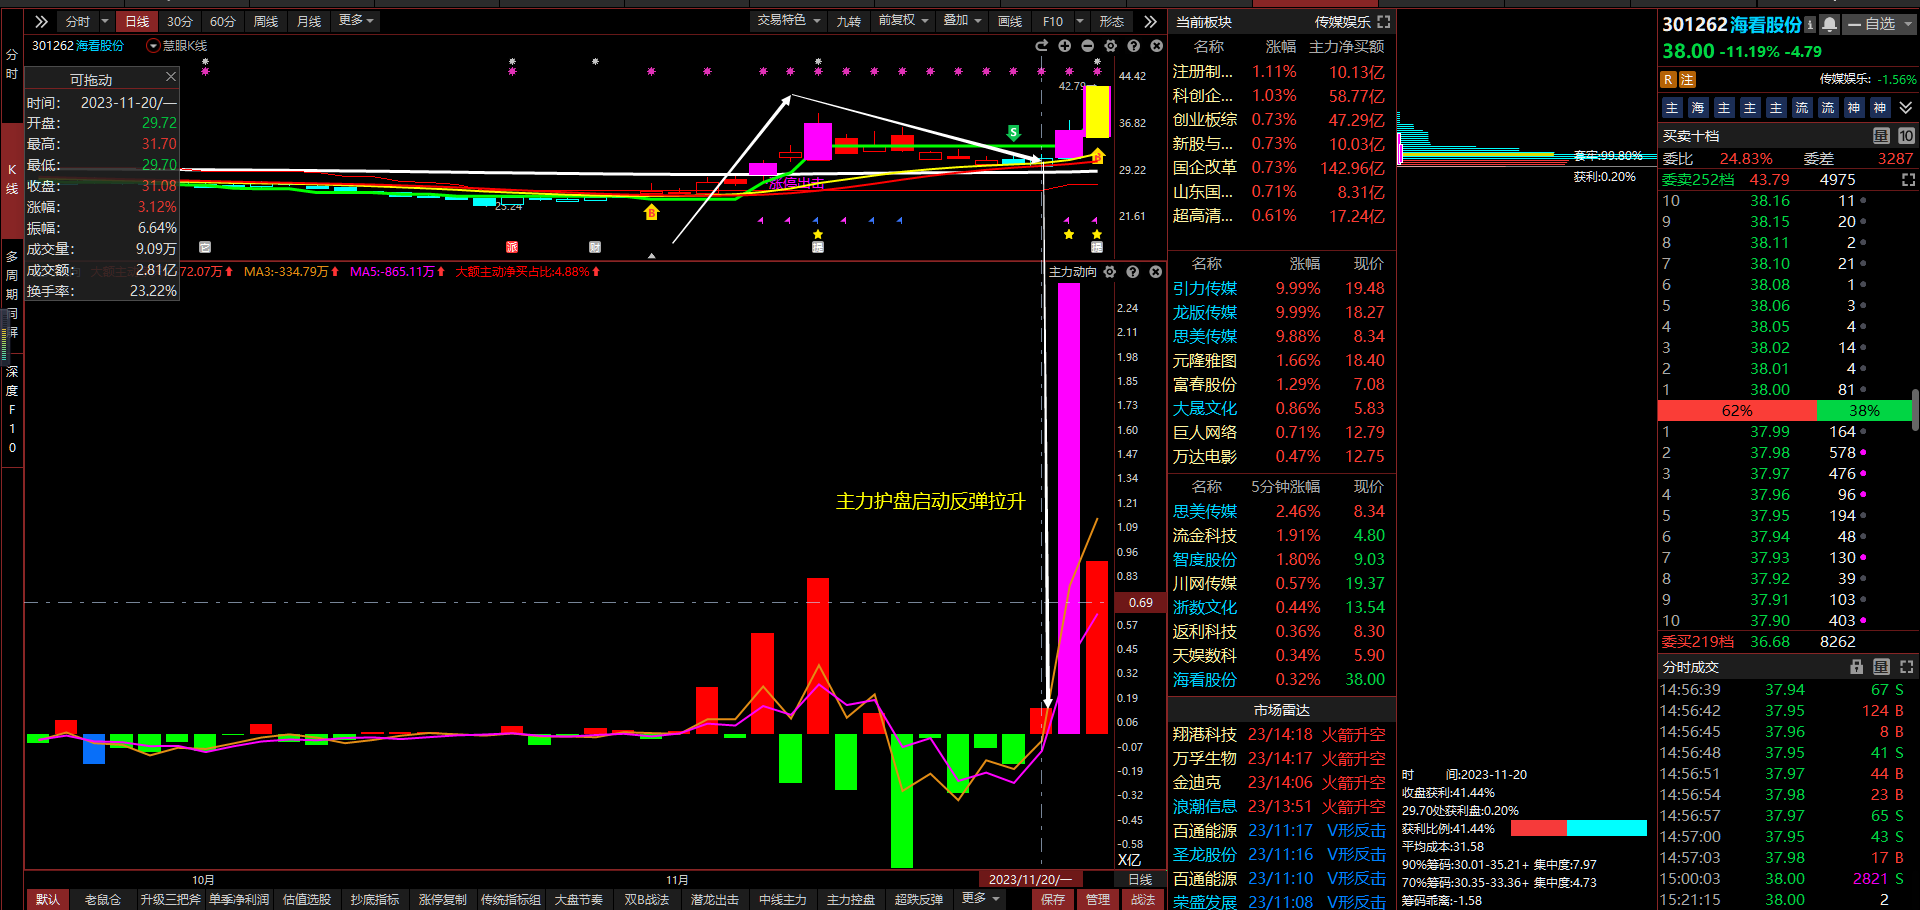Open the 主力动向 indicator help icon
The height and width of the screenshot is (910, 1920).
click(1133, 272)
